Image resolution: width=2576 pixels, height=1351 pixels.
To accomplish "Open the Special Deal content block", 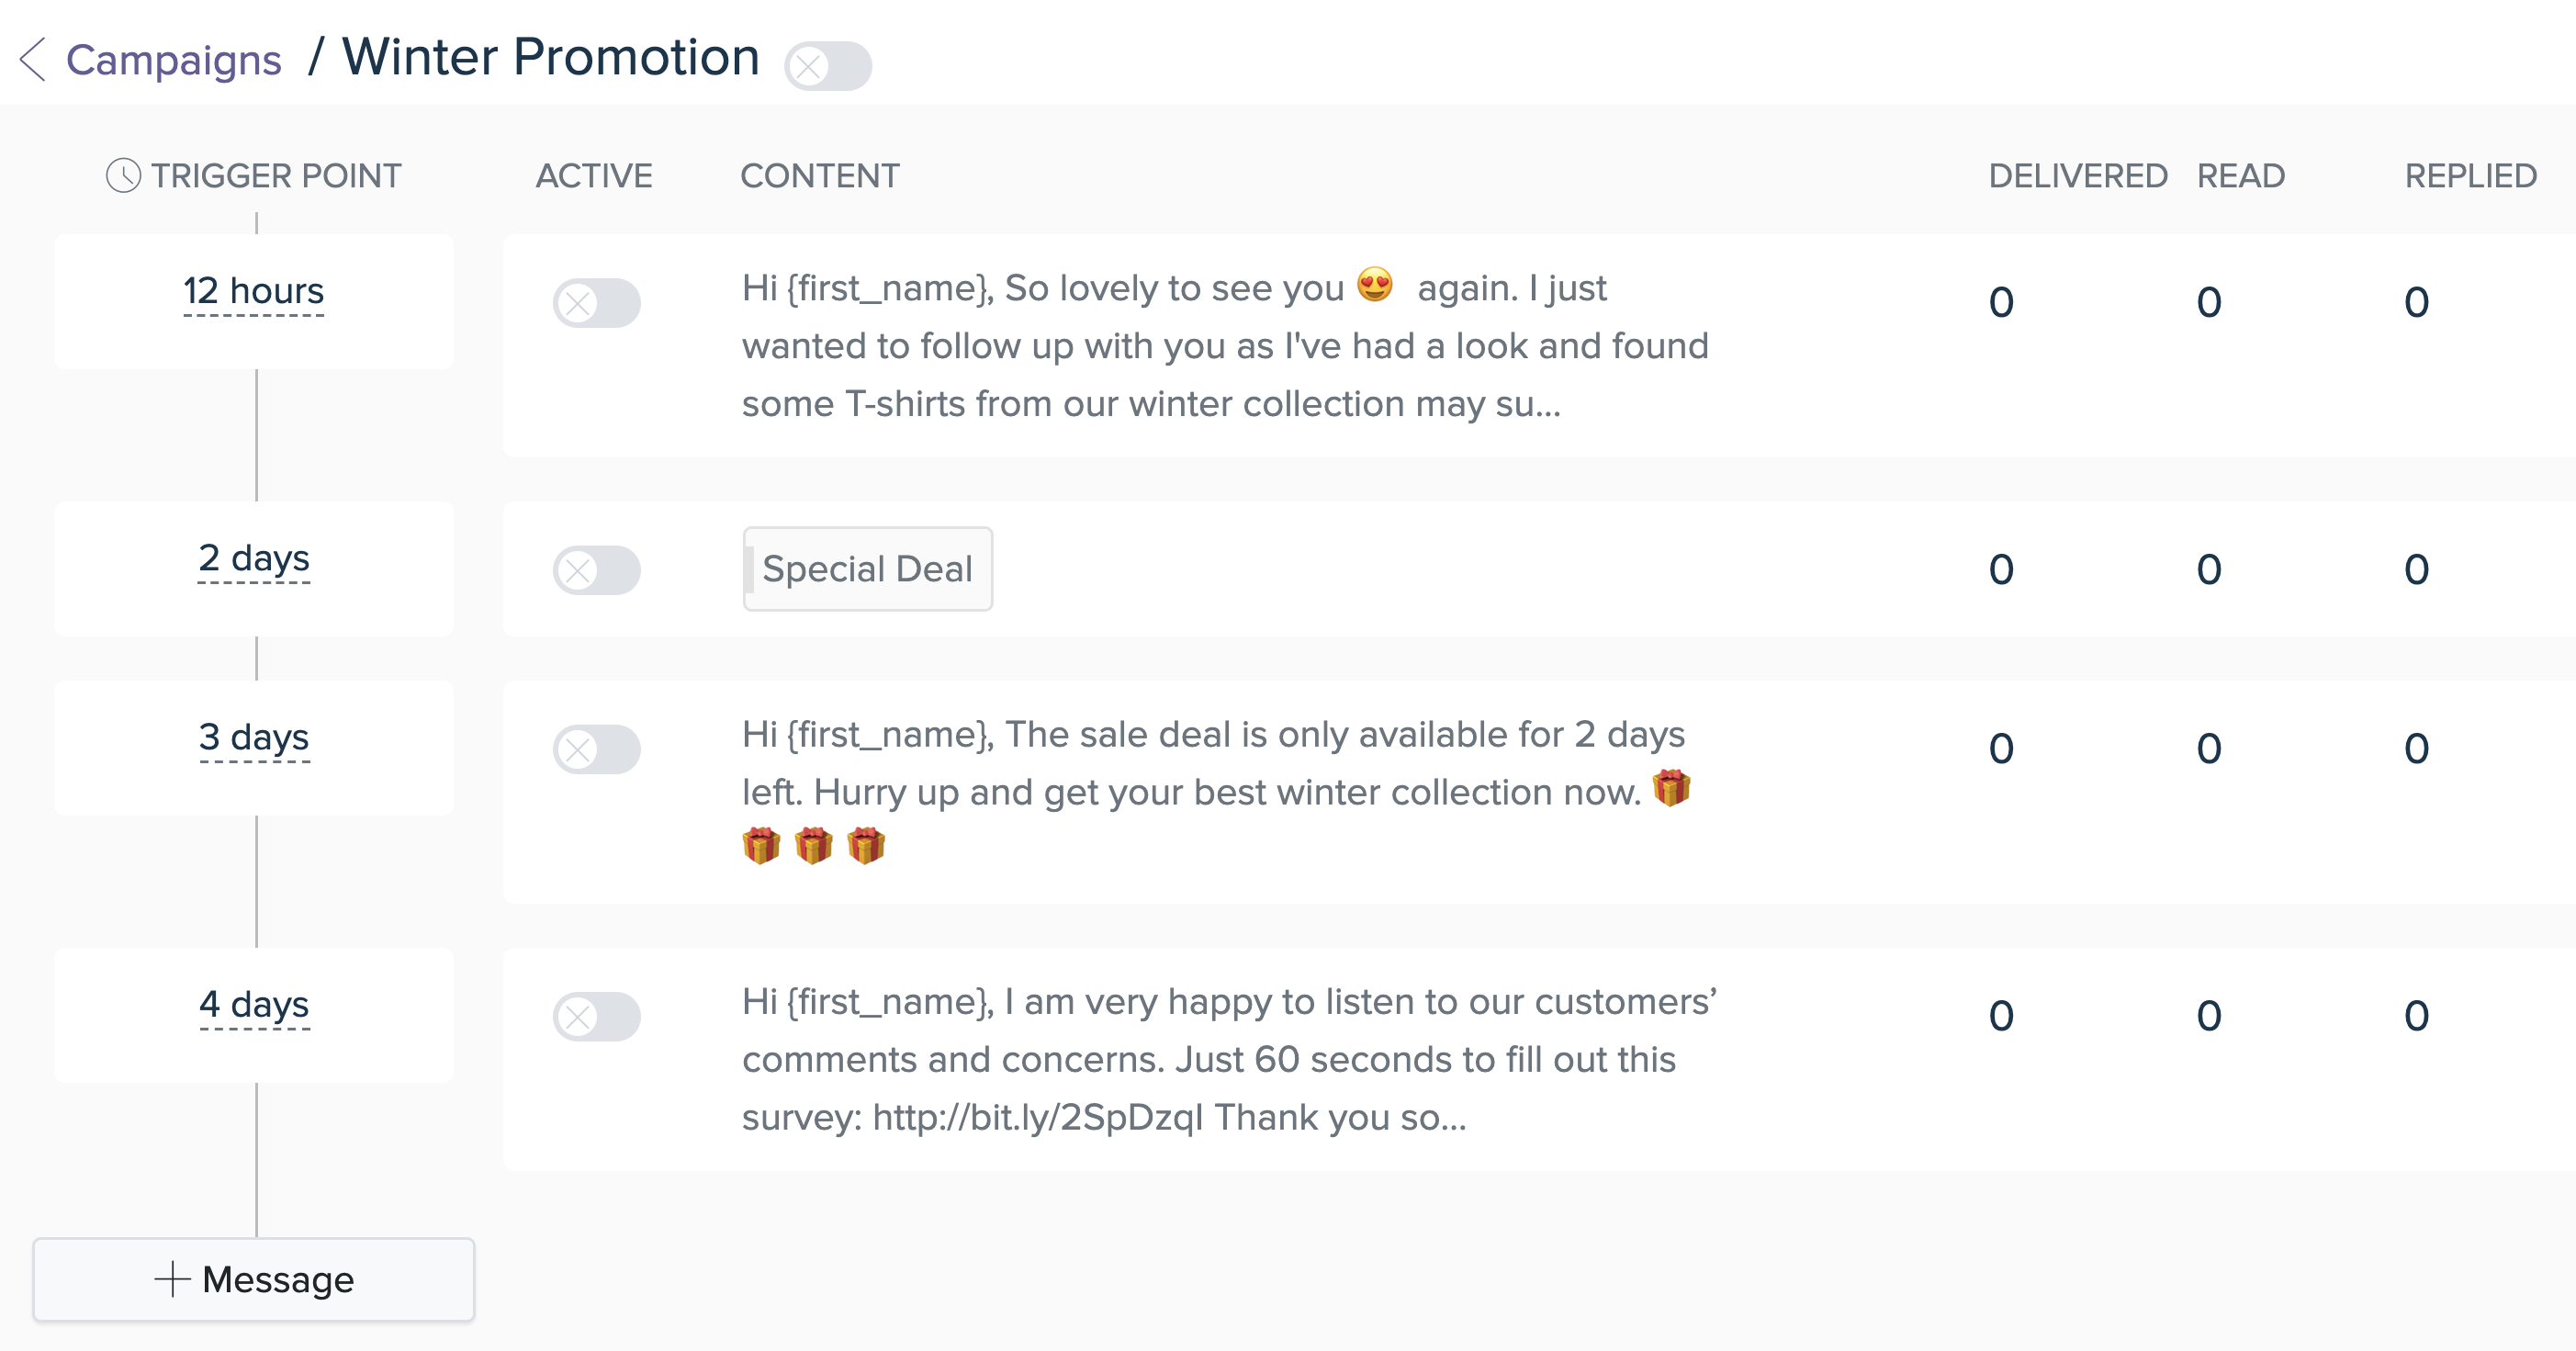I will point(868,569).
